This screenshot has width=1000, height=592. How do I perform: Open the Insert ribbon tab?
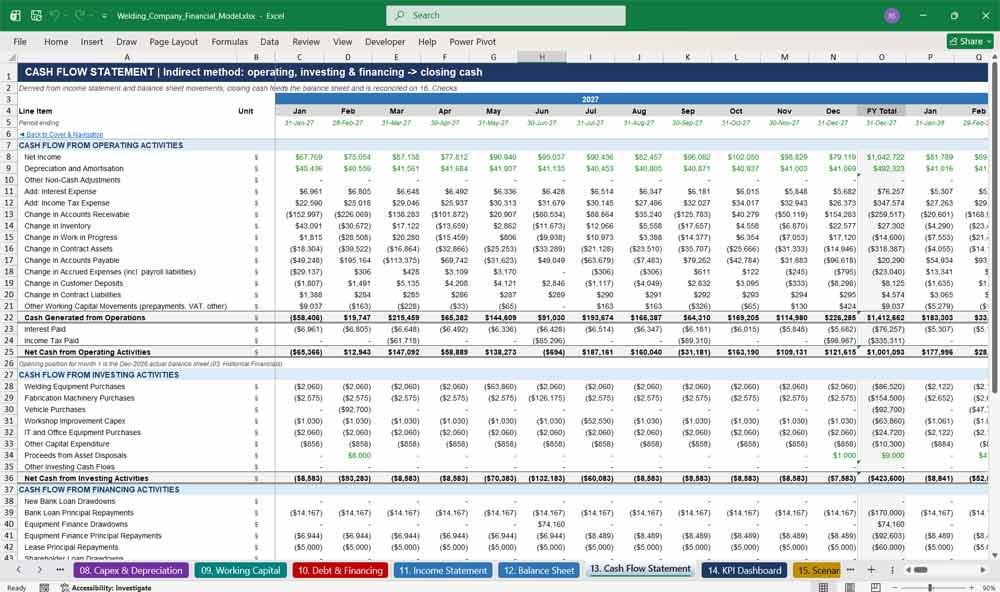point(92,41)
